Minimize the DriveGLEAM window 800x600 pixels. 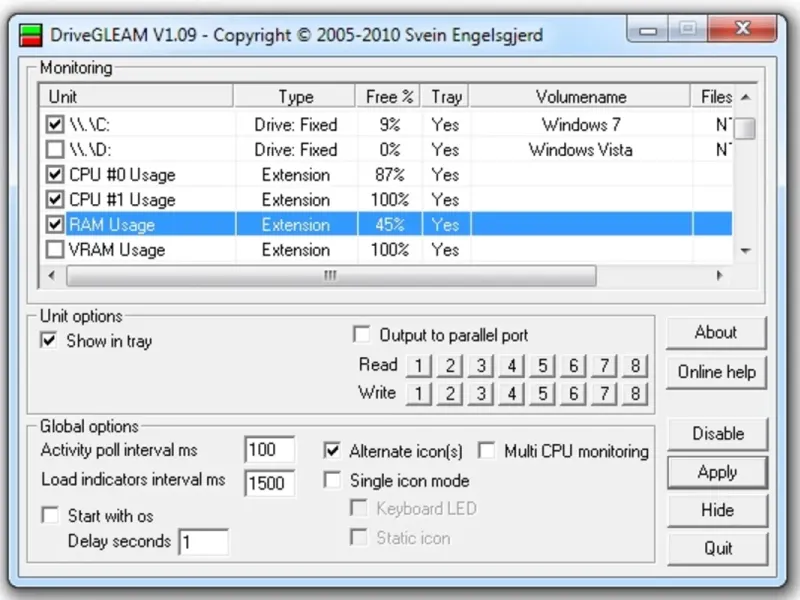(x=647, y=30)
